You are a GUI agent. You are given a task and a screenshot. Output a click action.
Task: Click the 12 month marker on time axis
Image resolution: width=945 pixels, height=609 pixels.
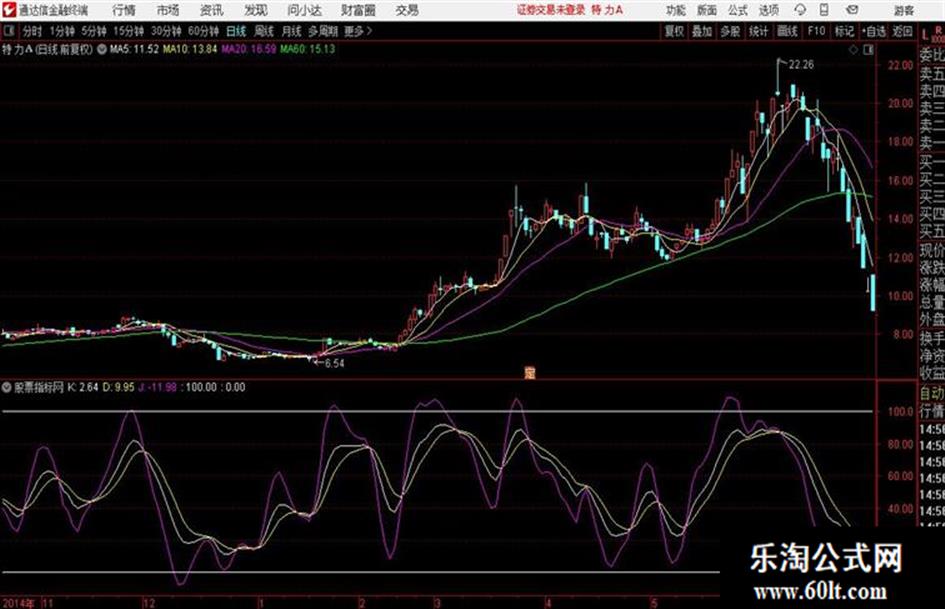point(148,602)
